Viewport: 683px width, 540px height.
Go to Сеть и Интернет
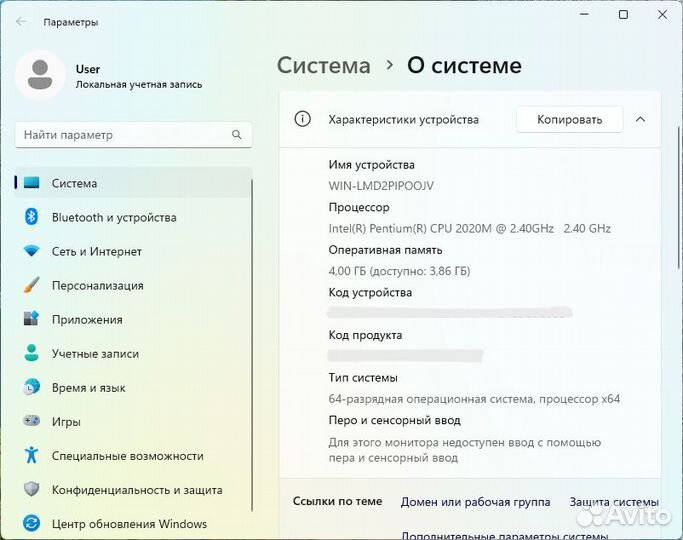click(133, 251)
